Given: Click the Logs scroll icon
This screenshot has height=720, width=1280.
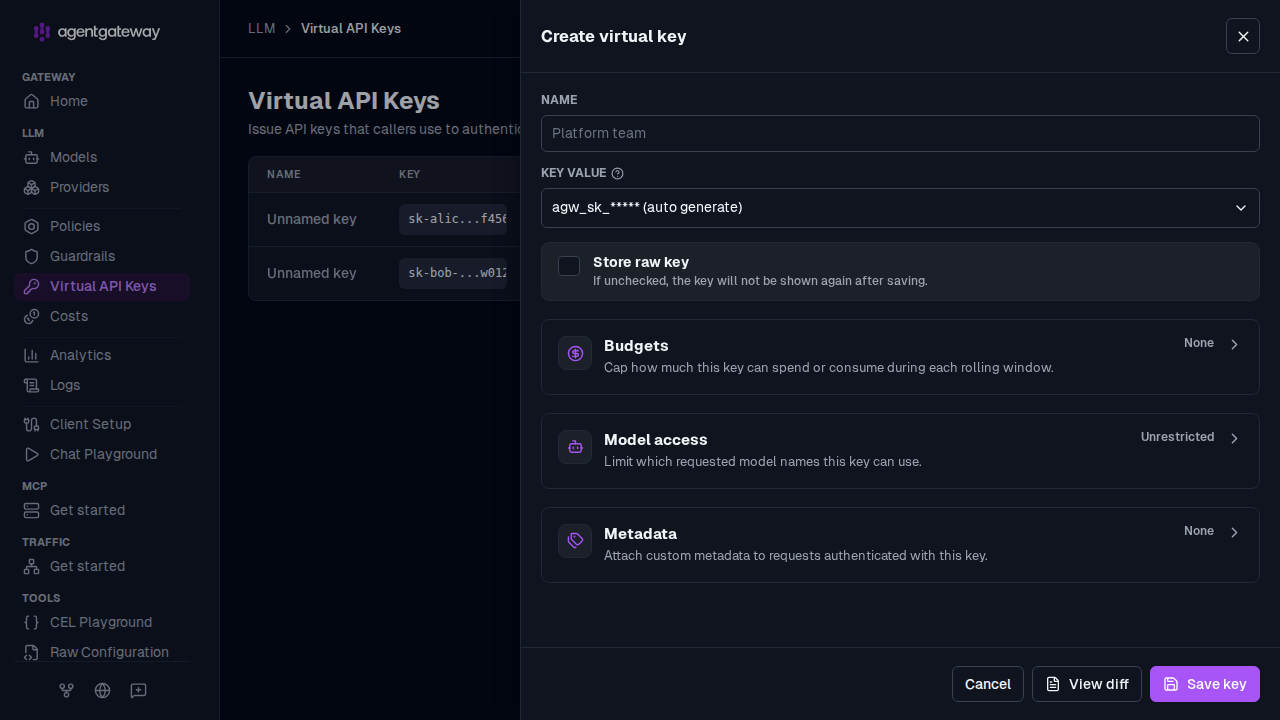Looking at the screenshot, I should pos(31,385).
